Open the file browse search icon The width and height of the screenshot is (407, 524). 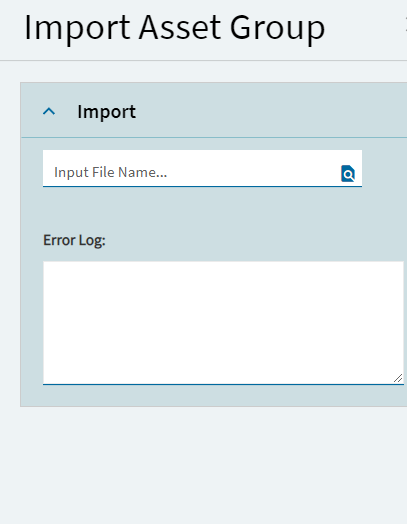348,173
